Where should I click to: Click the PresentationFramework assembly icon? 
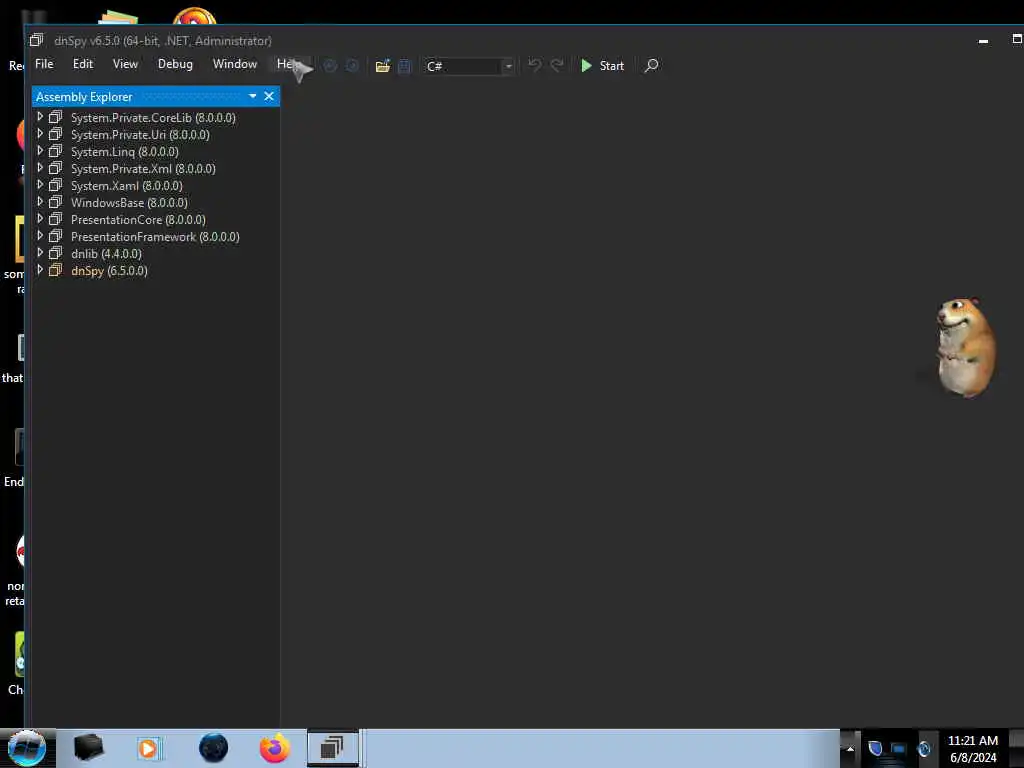point(56,236)
